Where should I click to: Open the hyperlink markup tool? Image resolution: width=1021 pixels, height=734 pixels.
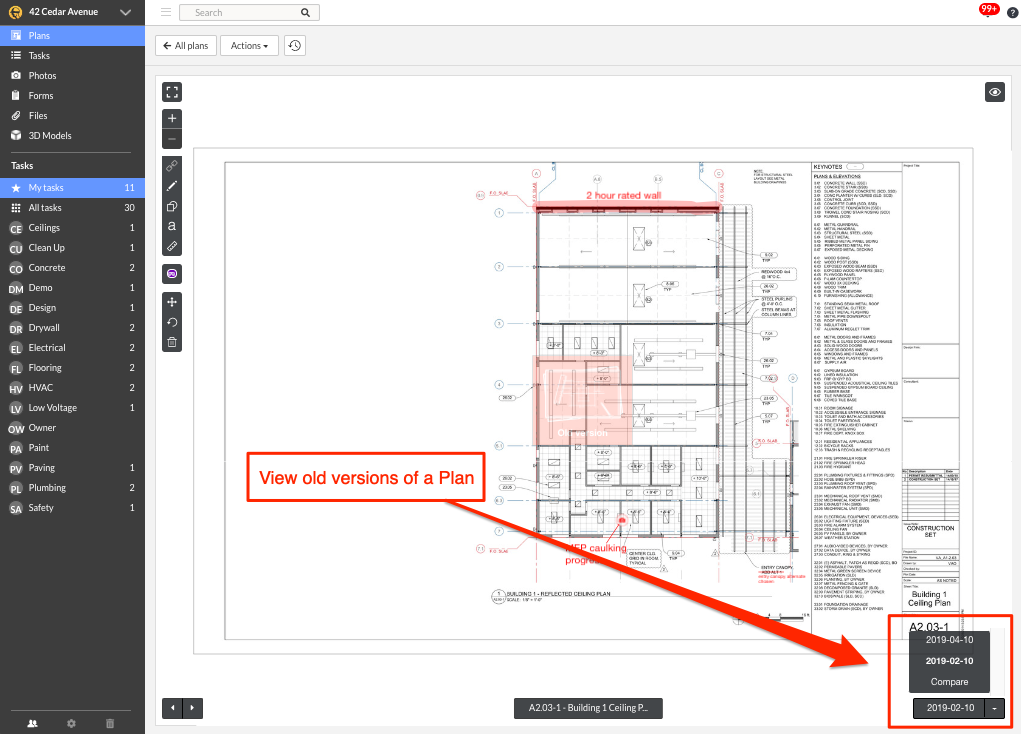[171, 165]
